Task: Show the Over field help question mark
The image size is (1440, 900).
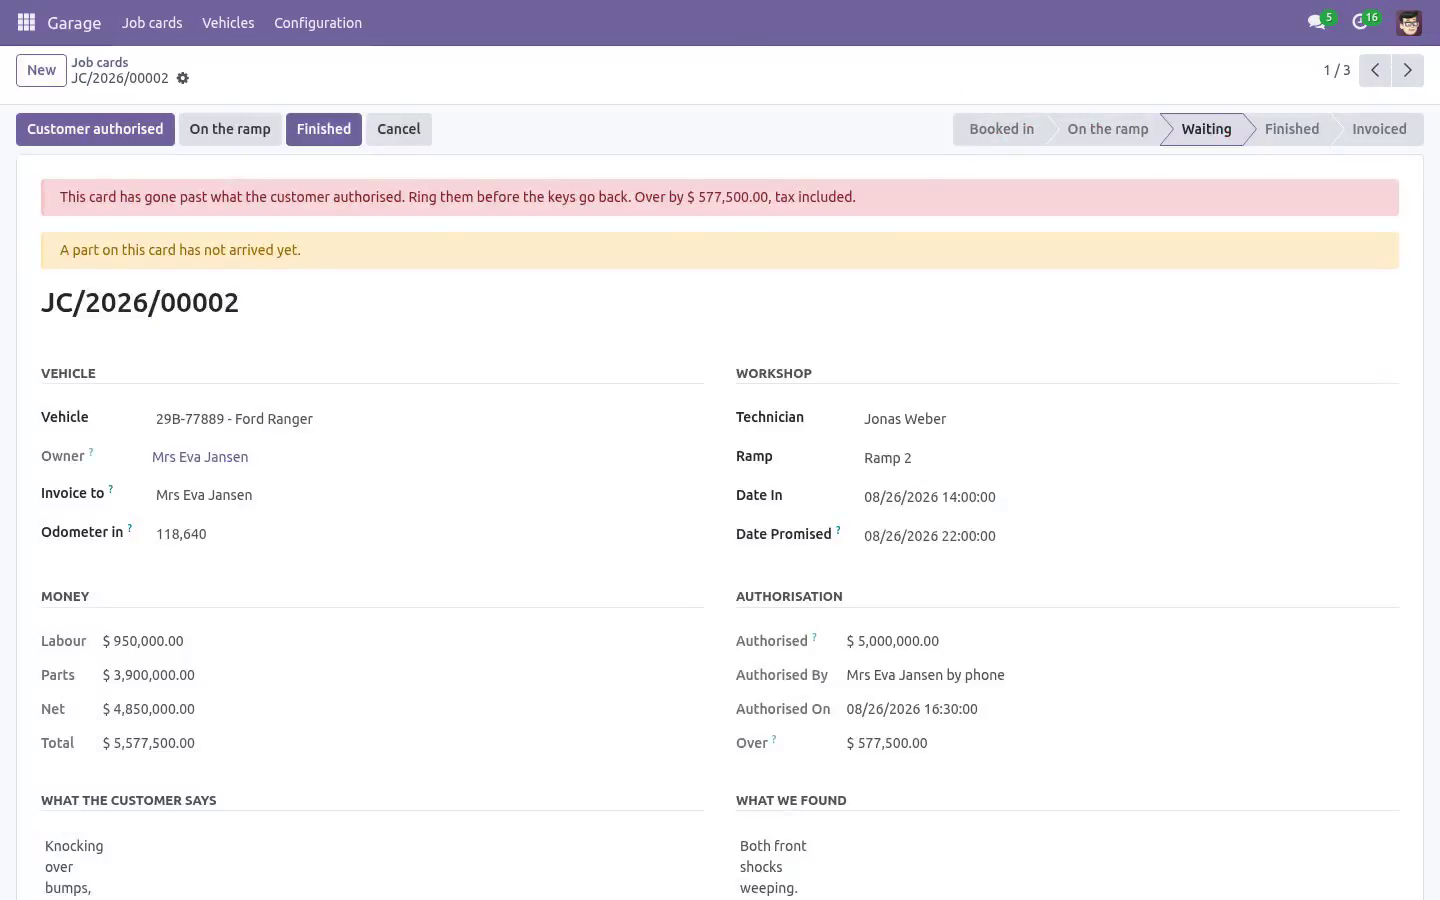Action: [x=774, y=739]
